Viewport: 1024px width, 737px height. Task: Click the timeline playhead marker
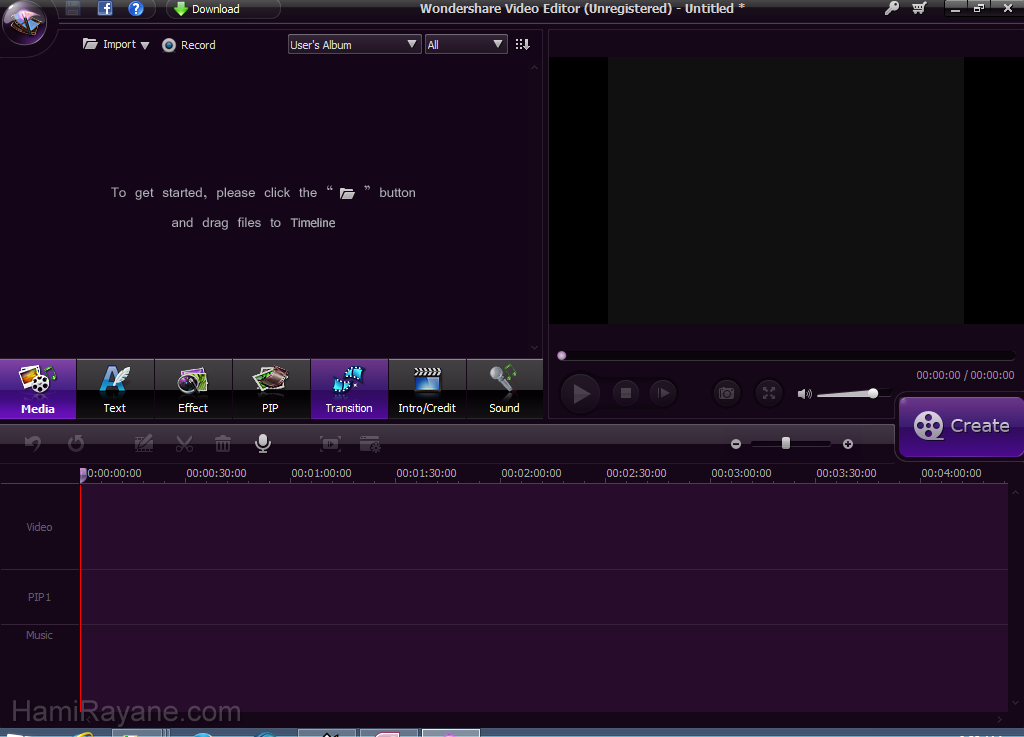click(83, 475)
